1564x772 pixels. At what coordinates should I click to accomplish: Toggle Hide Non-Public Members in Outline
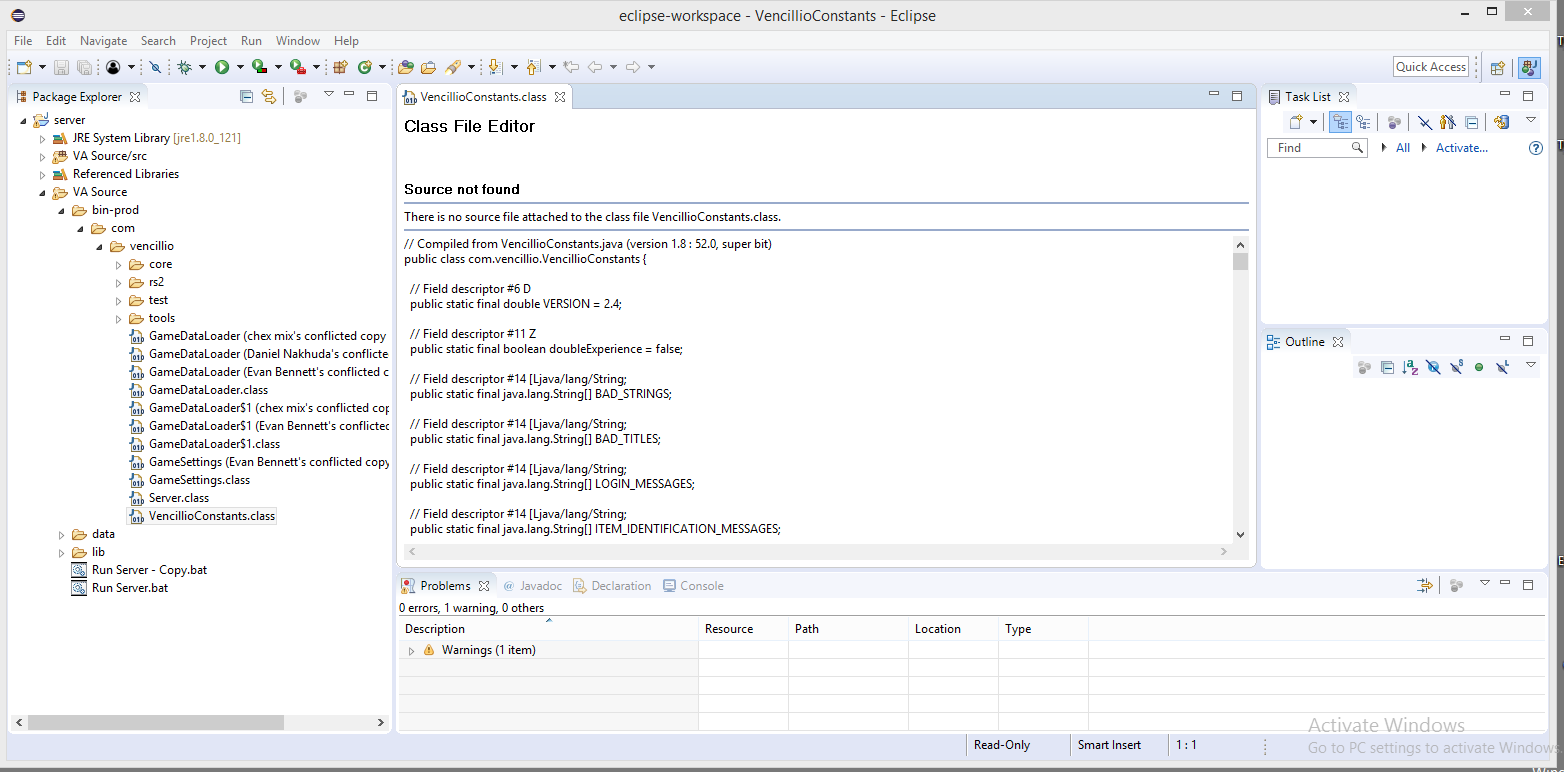pyautogui.click(x=1479, y=367)
